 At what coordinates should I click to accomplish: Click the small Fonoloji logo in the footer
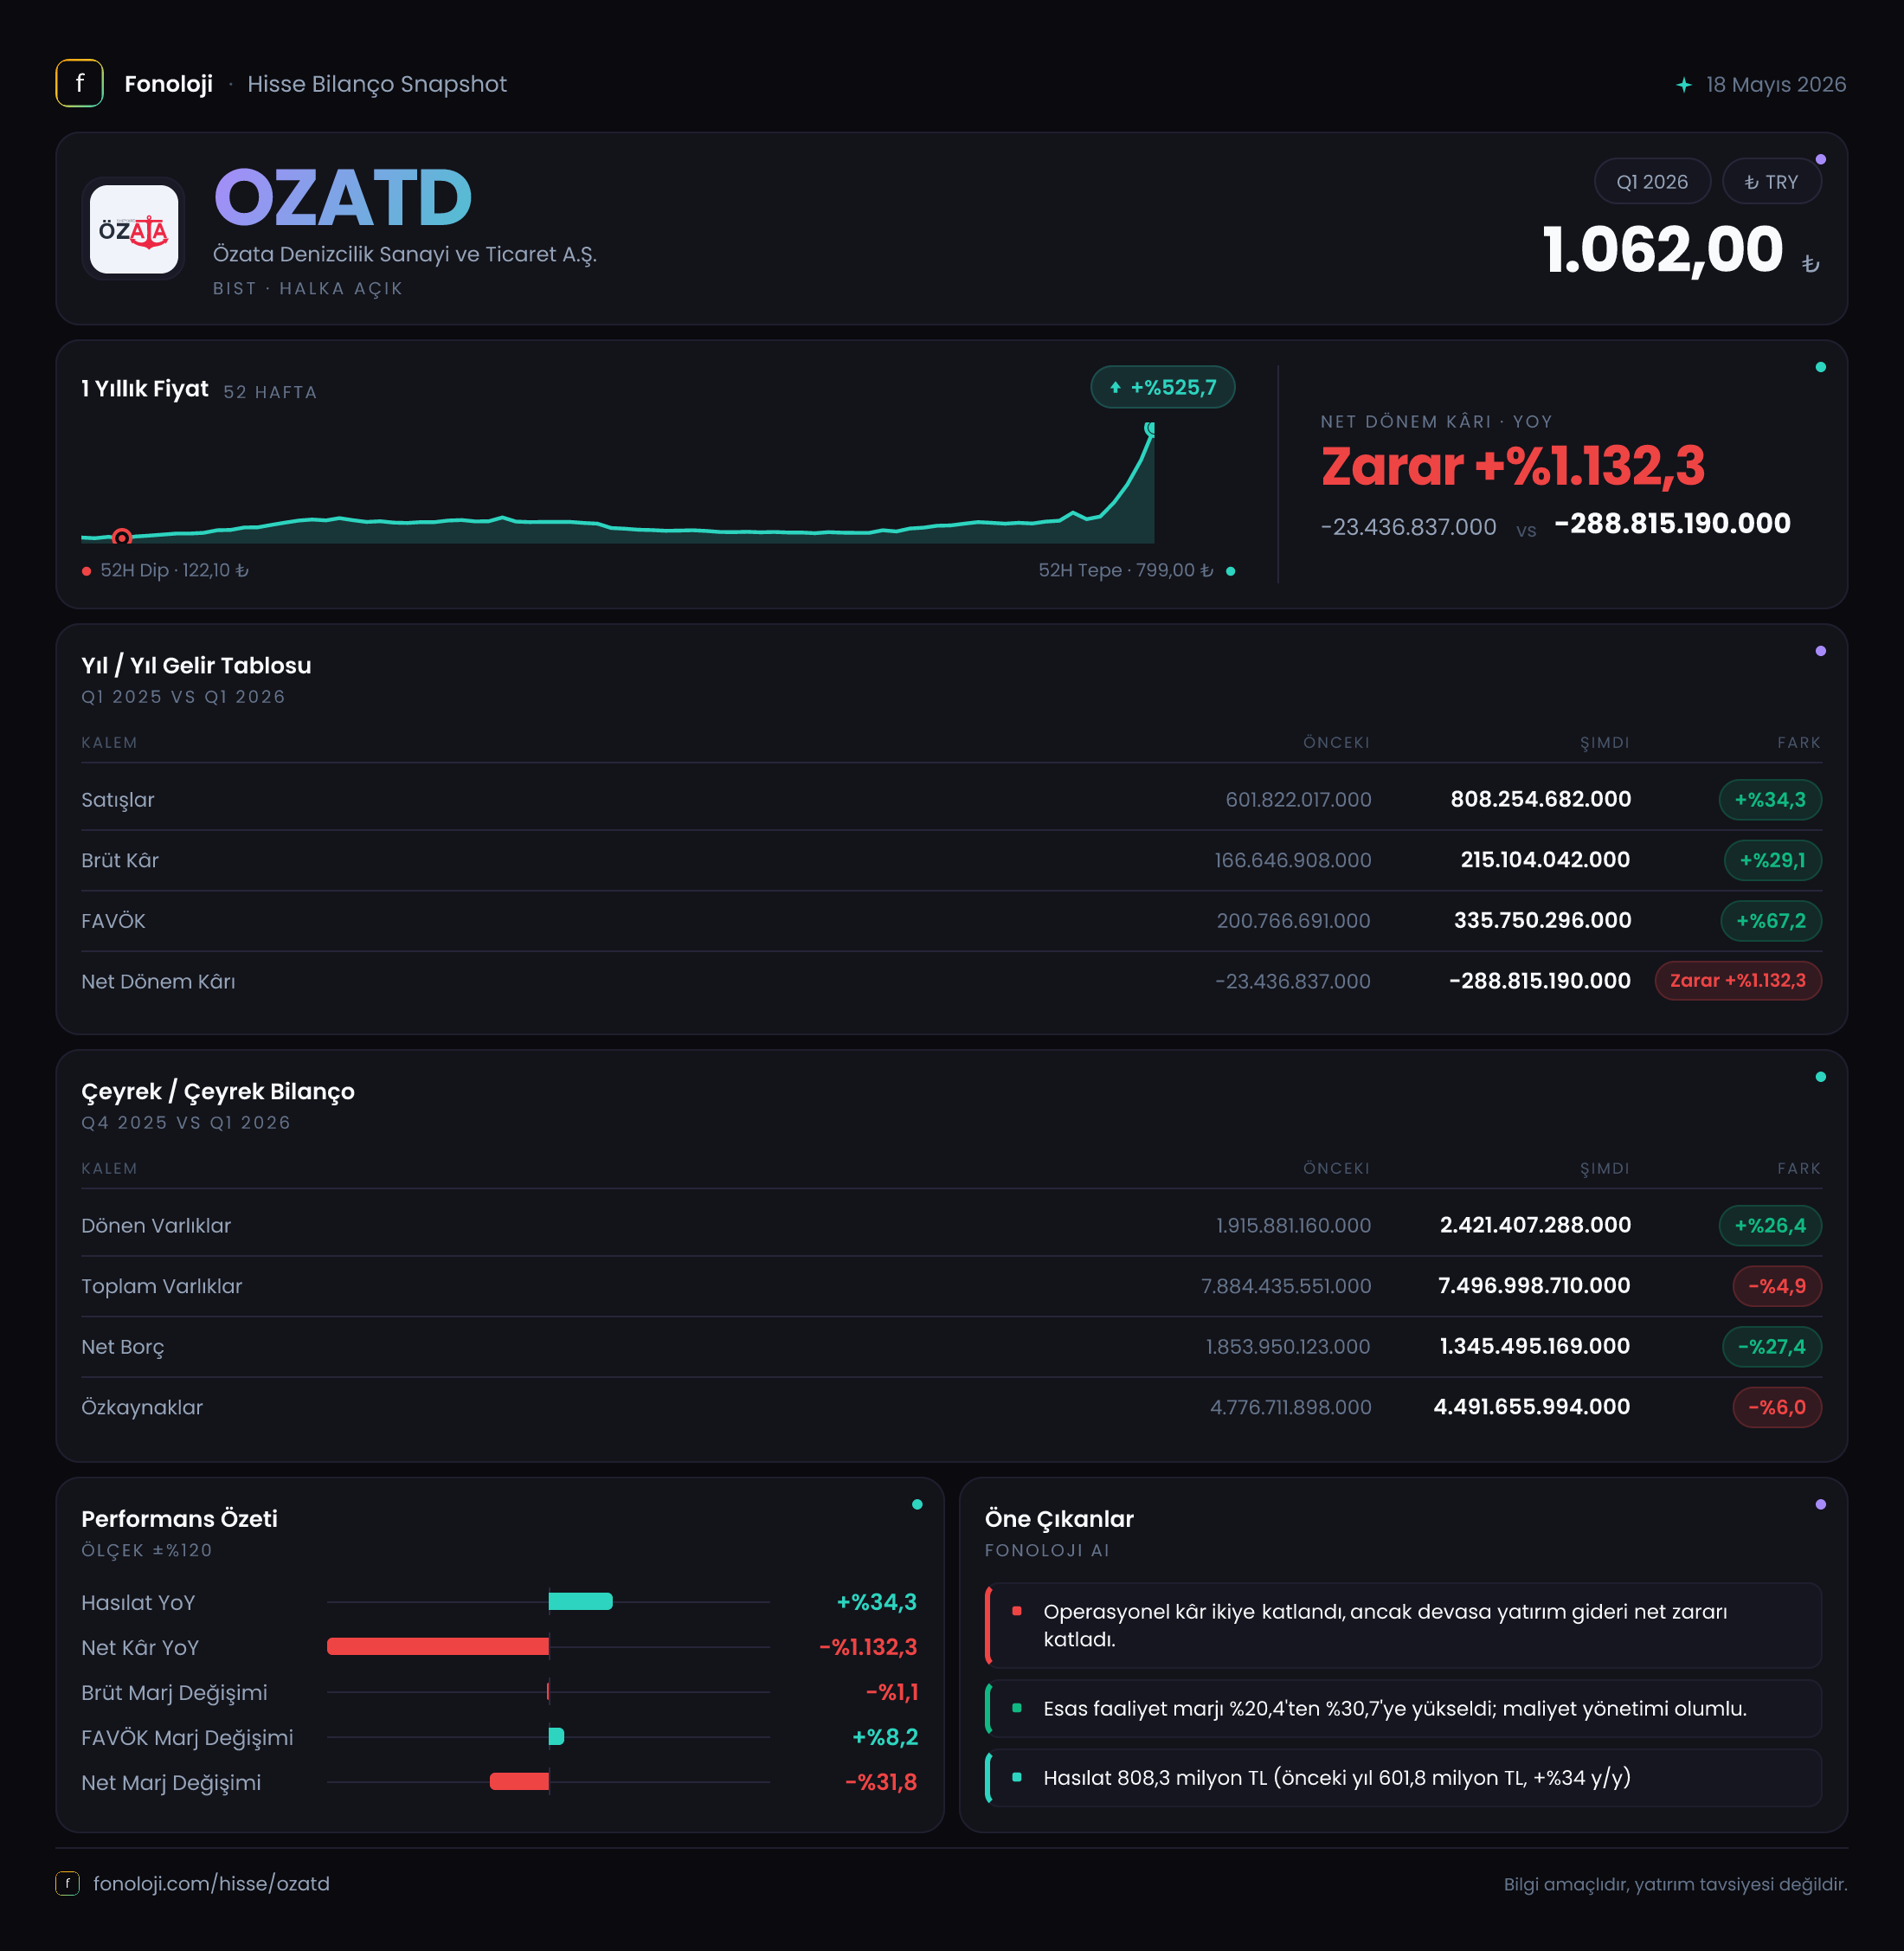tap(67, 1883)
